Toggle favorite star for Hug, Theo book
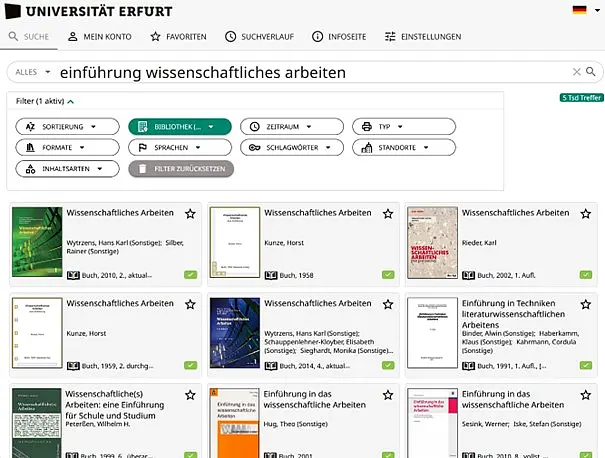605x458 pixels. pos(388,396)
